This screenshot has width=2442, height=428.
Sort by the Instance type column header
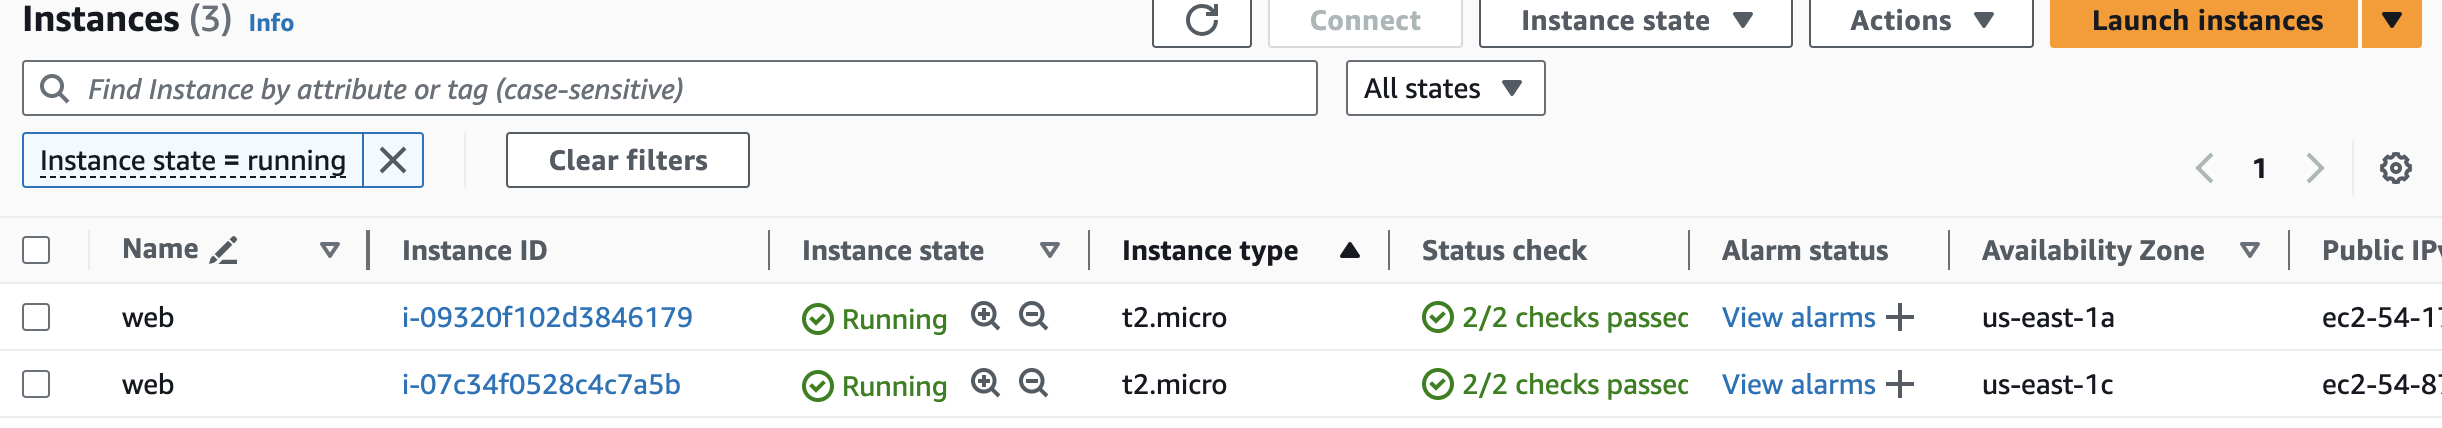click(x=1210, y=250)
